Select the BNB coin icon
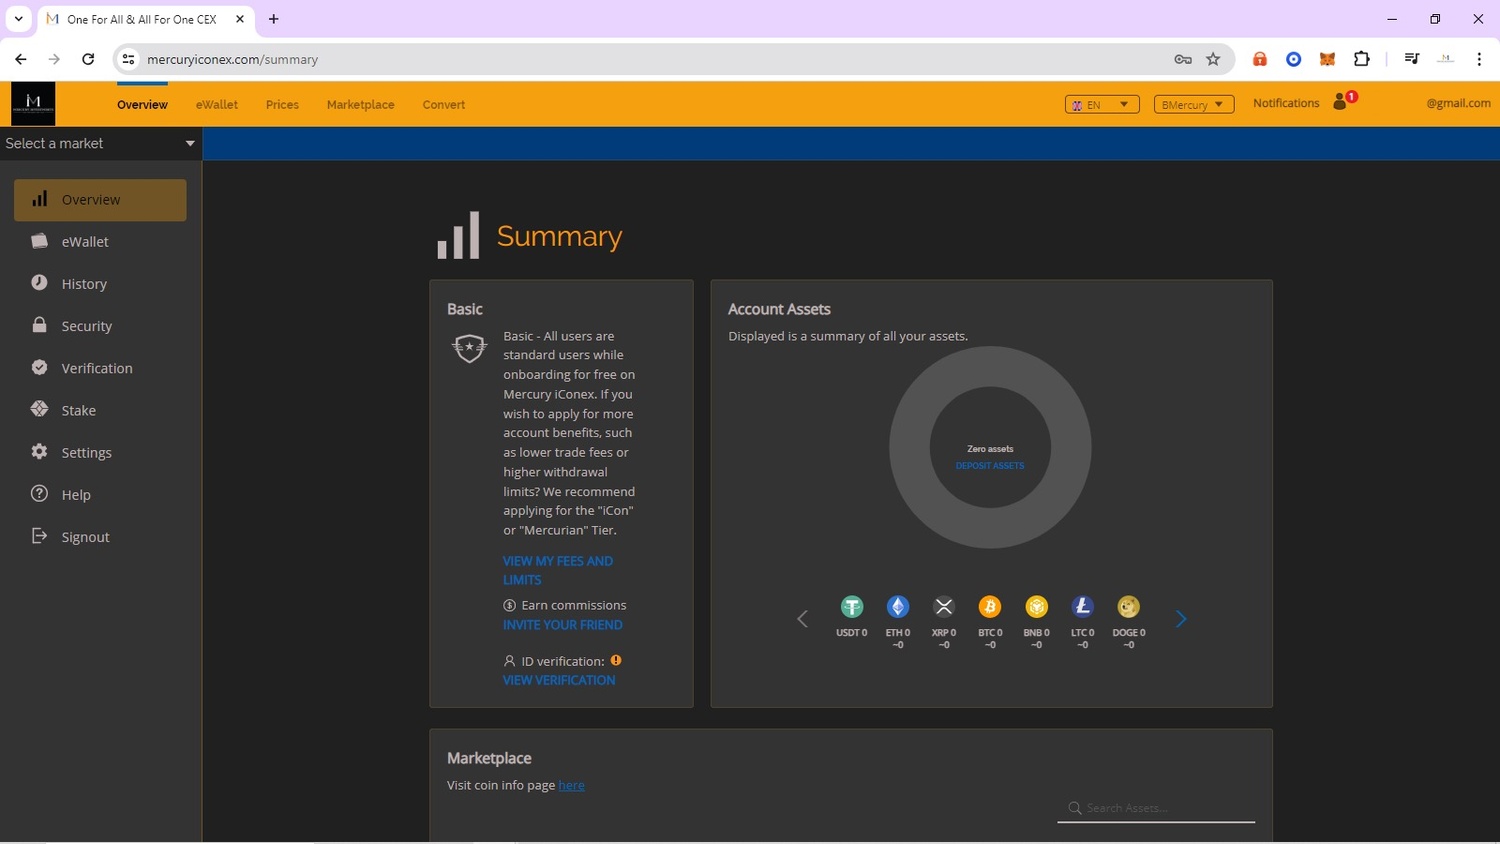This screenshot has height=844, width=1500. pos(1037,607)
